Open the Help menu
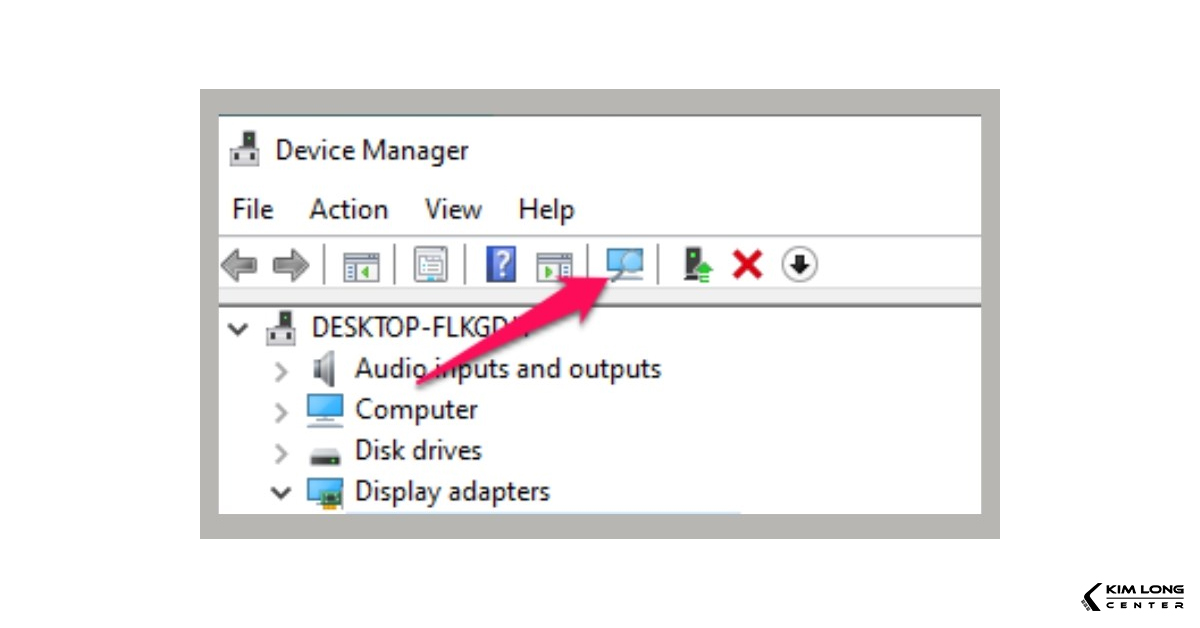 [546, 210]
